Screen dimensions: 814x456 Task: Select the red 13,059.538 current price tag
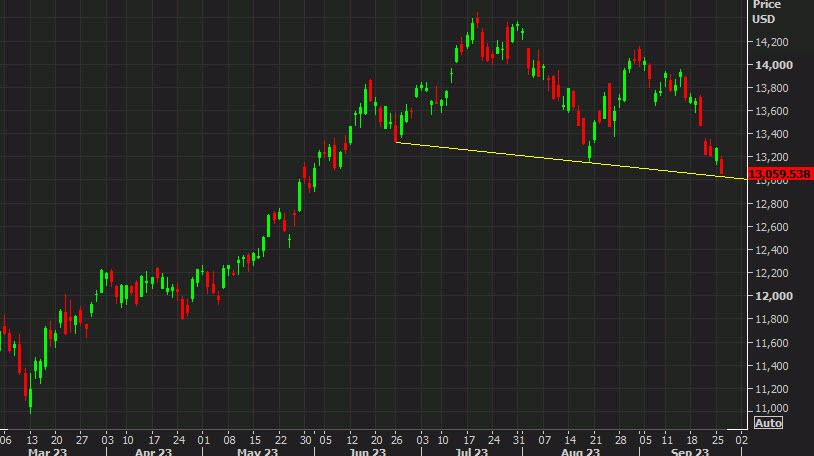coord(780,174)
